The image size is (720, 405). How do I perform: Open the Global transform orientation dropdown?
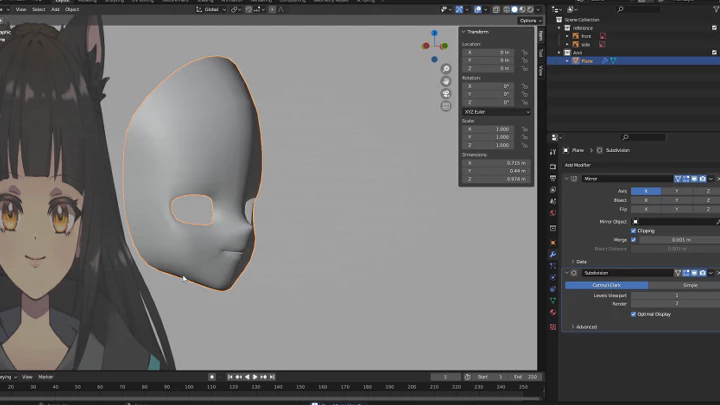tap(213, 9)
